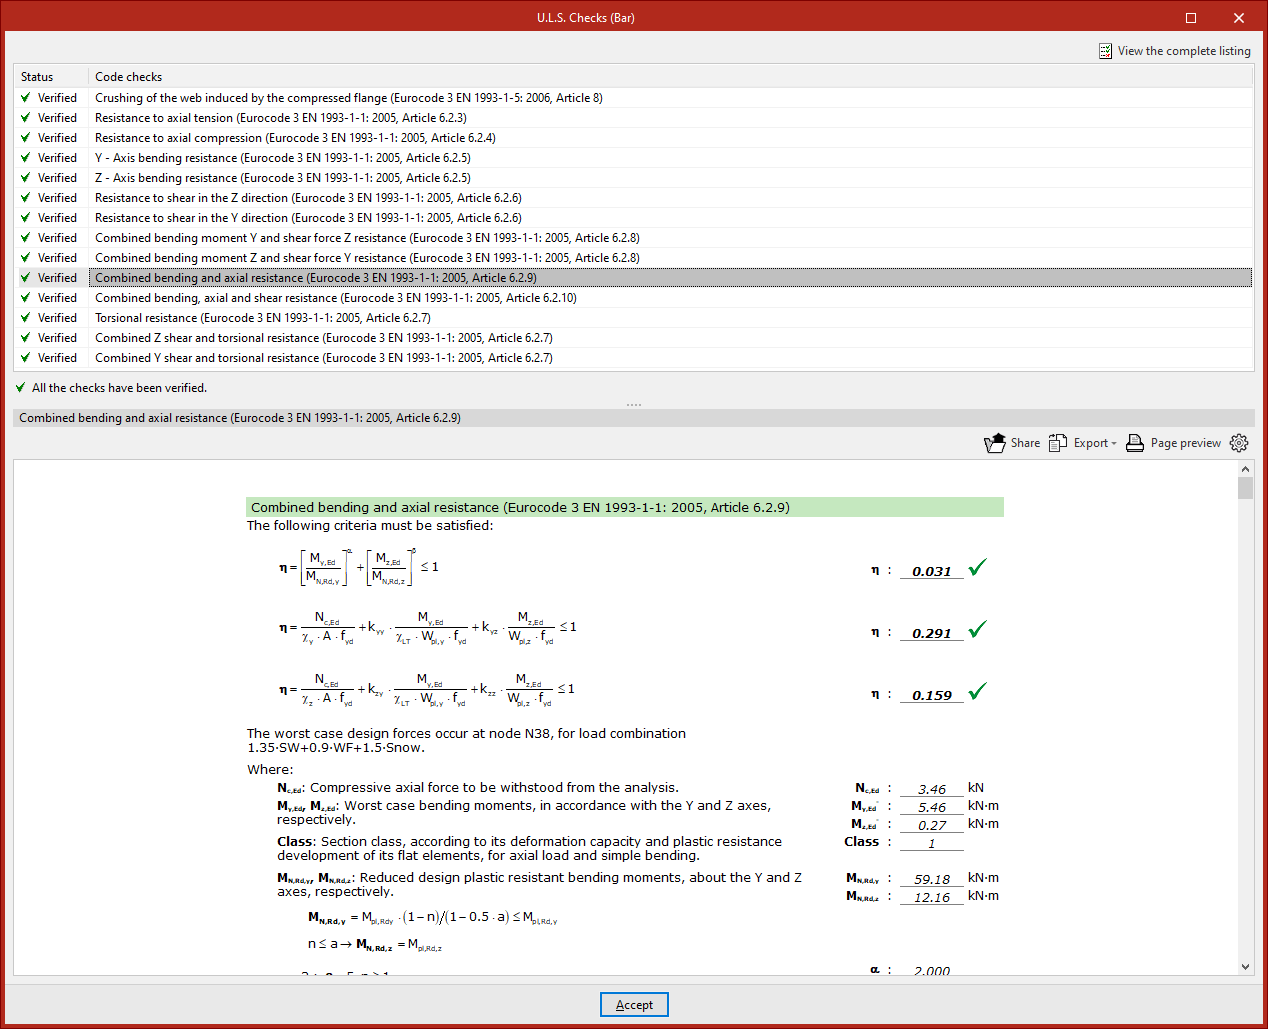Screen dimensions: 1268x1029
Task: Click the Page preview printer icon
Action: click(x=1135, y=443)
